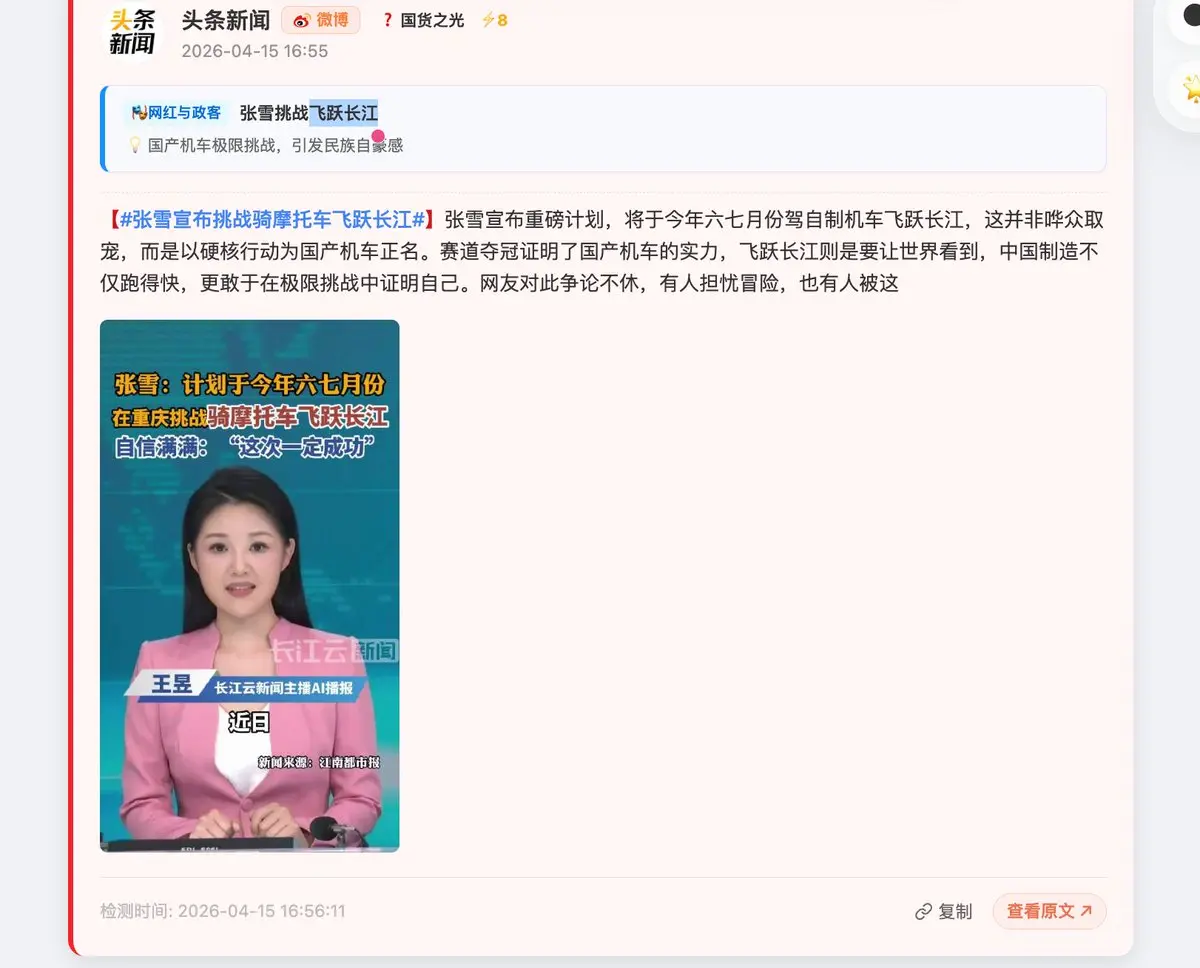Click the arrow icon in 查看原文

tap(1086, 911)
